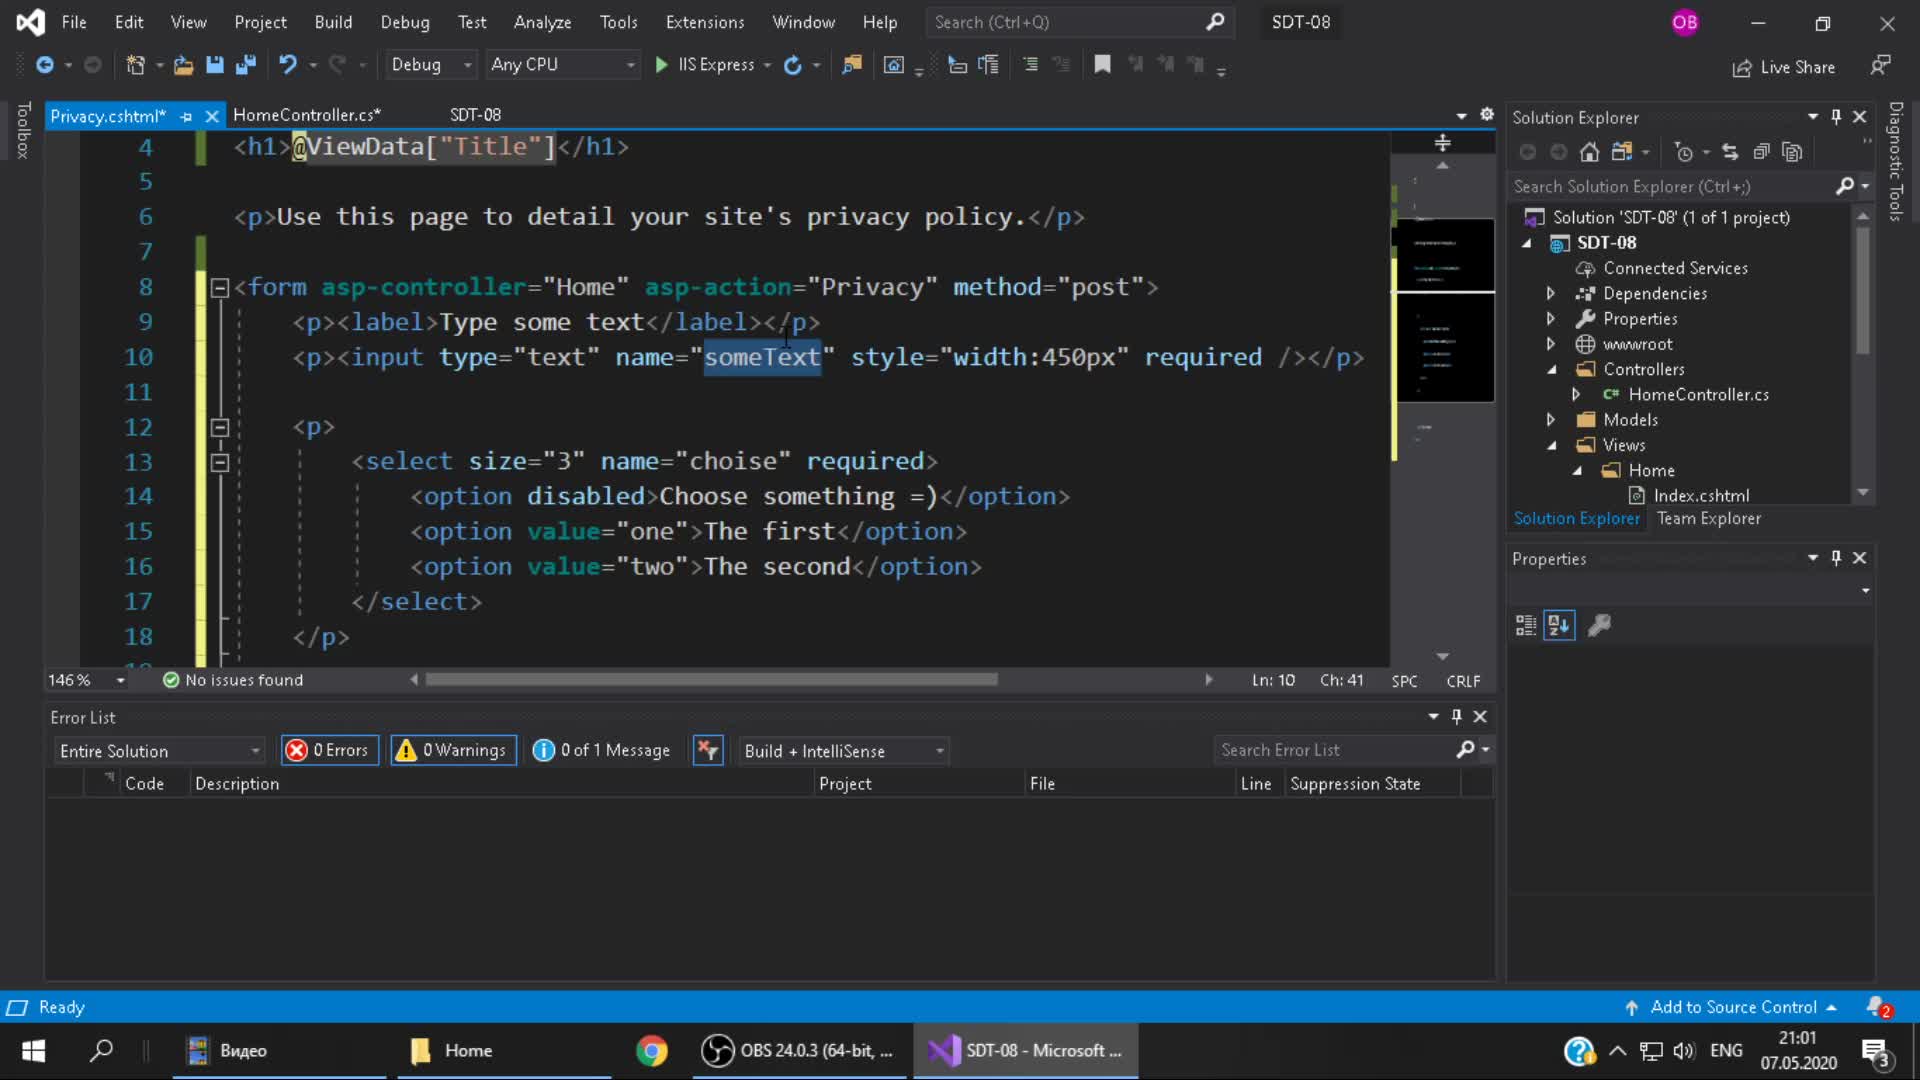
Task: Toggle auto-hide pin on Error List panel
Action: tap(1456, 717)
